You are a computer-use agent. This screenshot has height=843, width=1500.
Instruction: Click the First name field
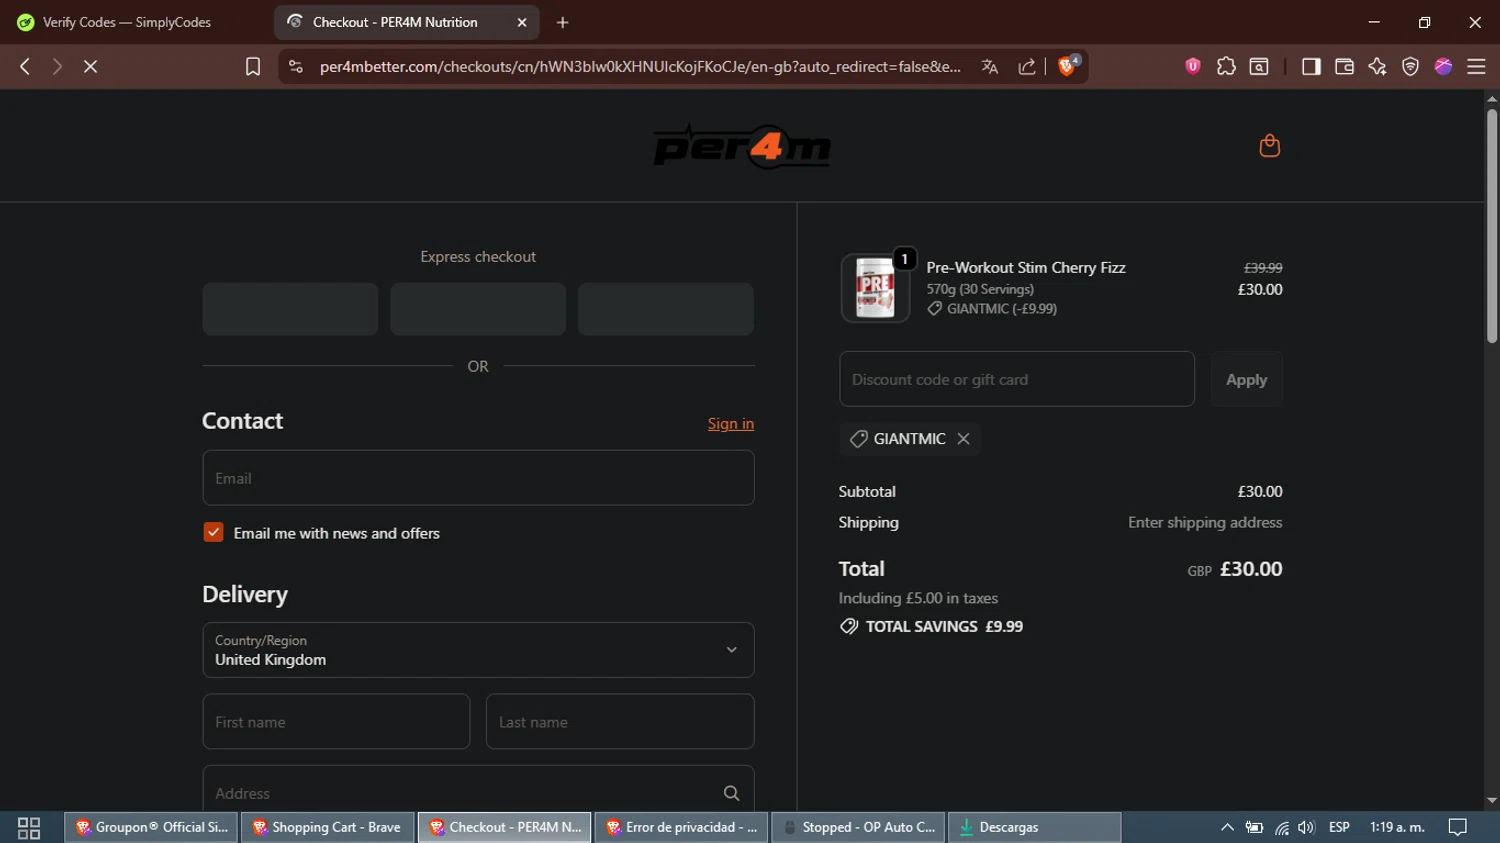pyautogui.click(x=336, y=722)
